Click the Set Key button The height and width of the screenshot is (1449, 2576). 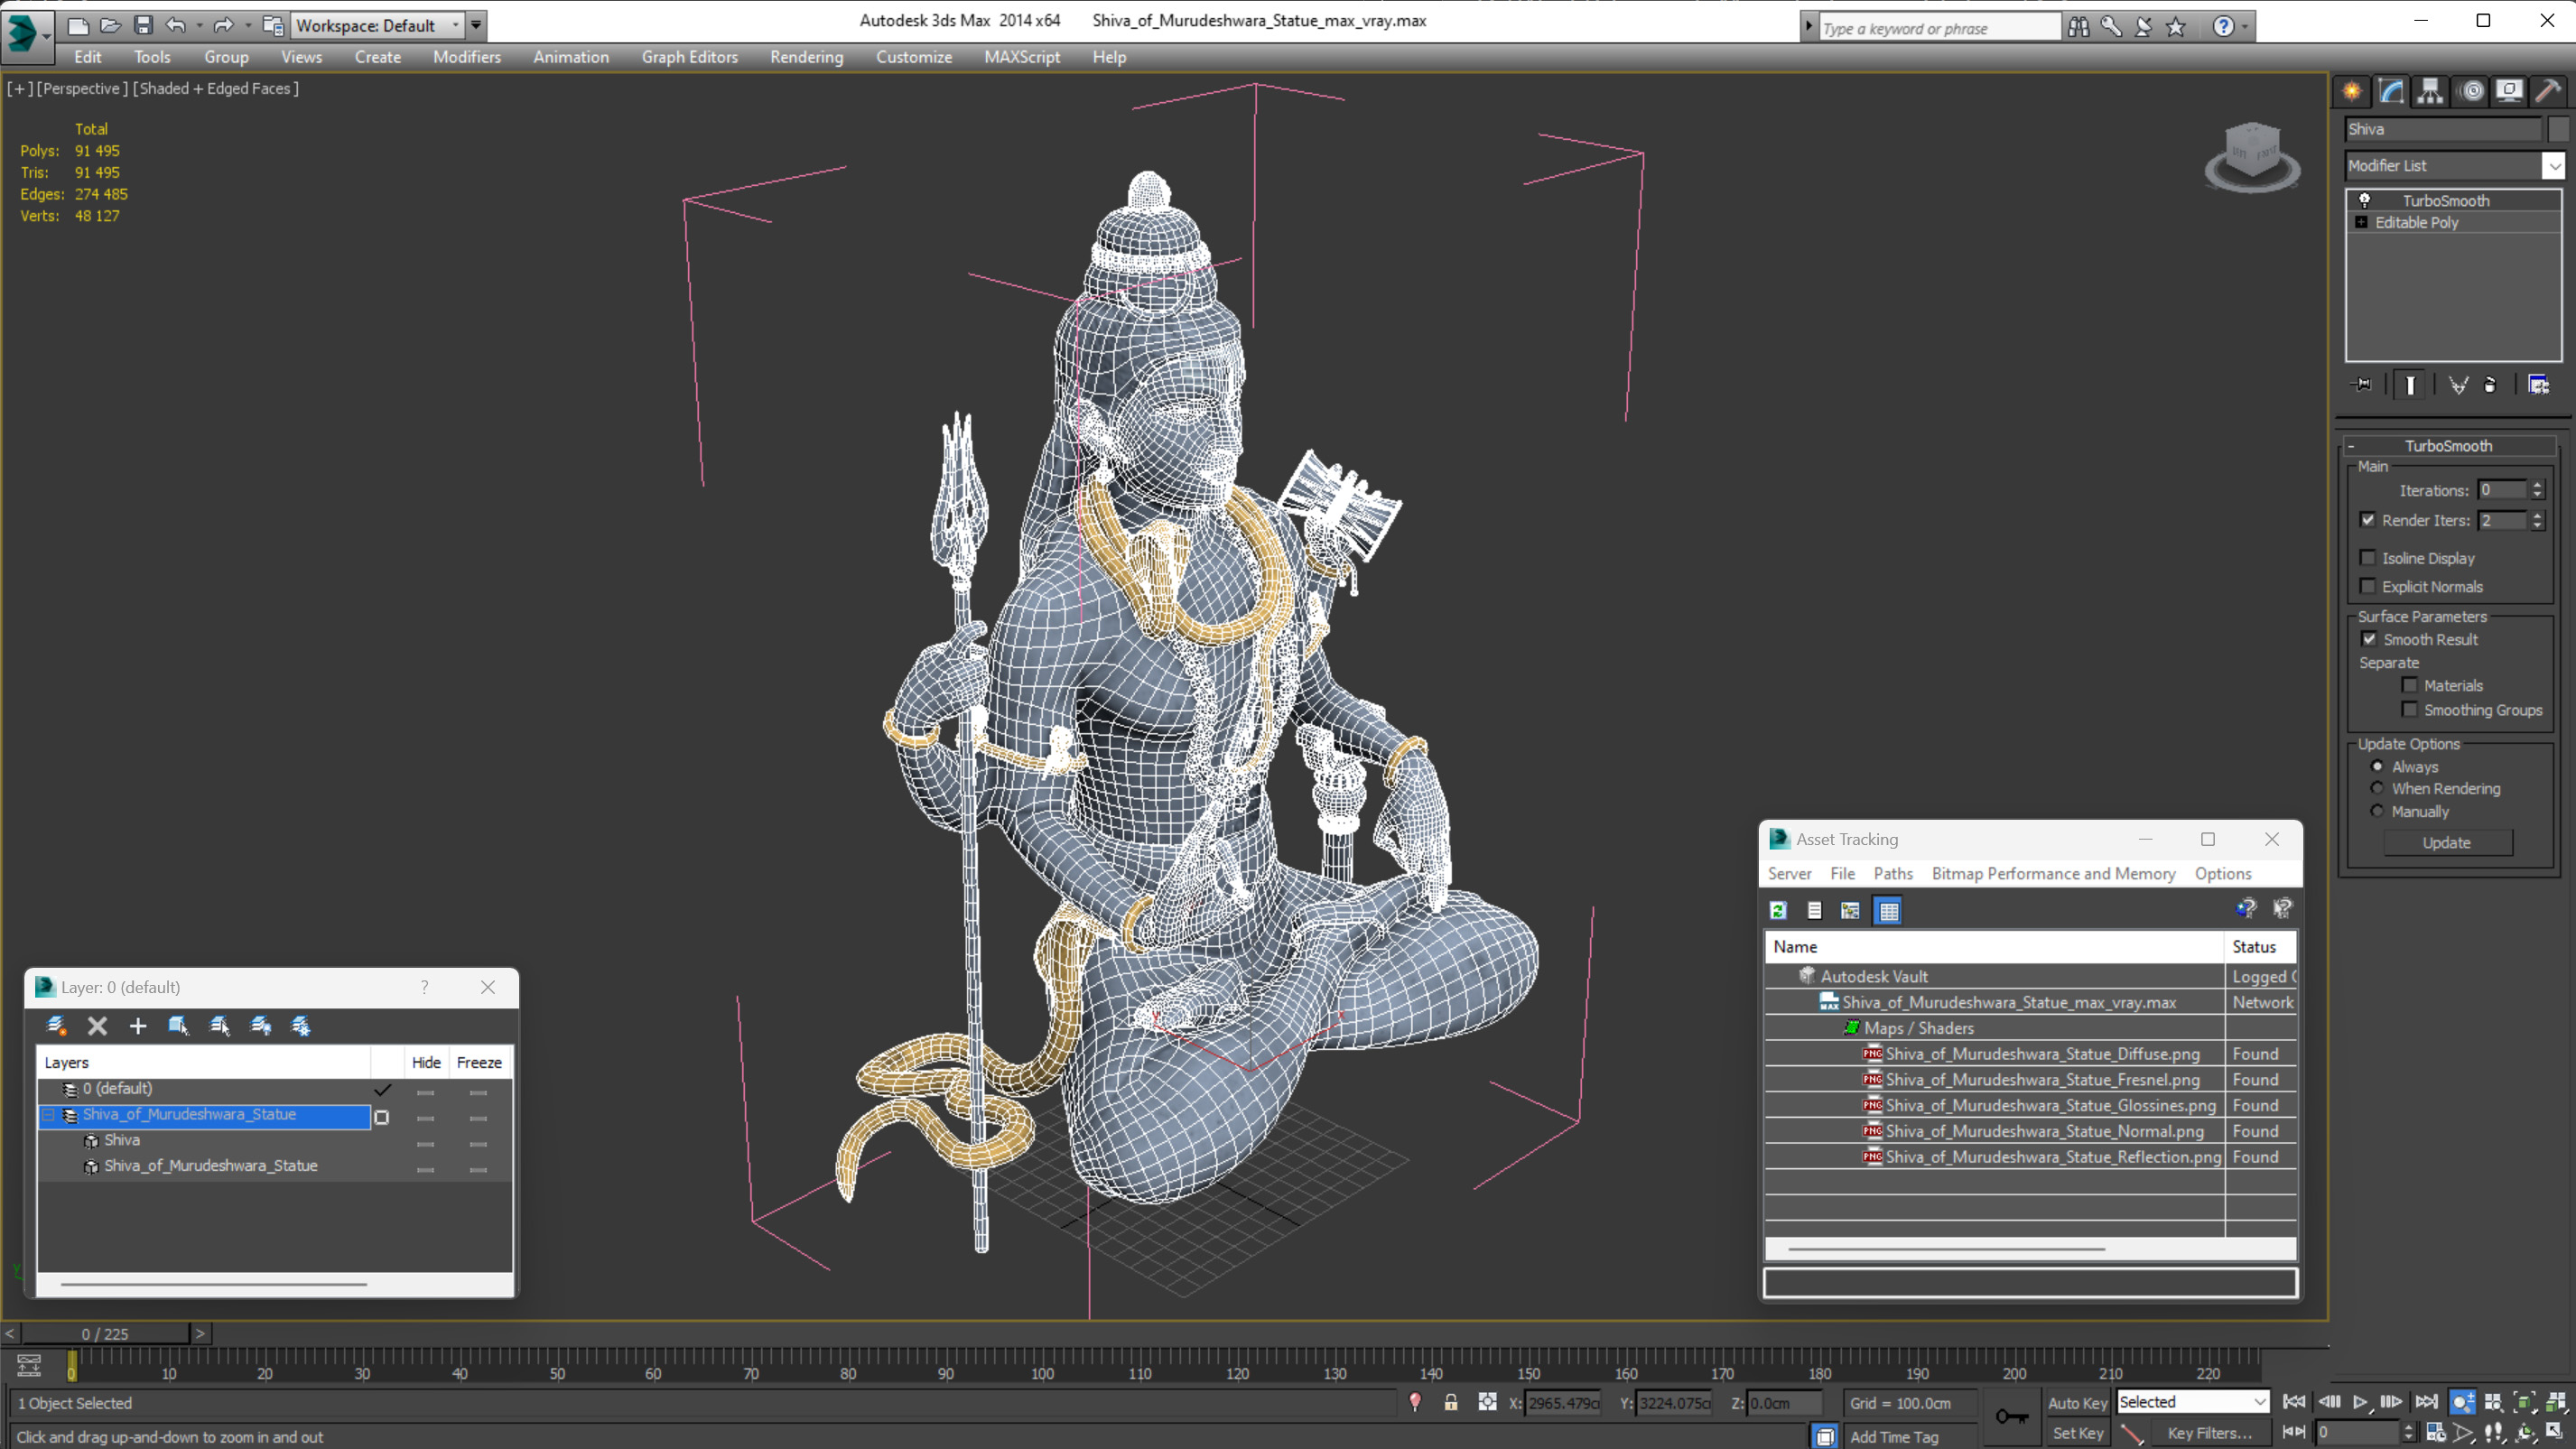pos(2077,1433)
